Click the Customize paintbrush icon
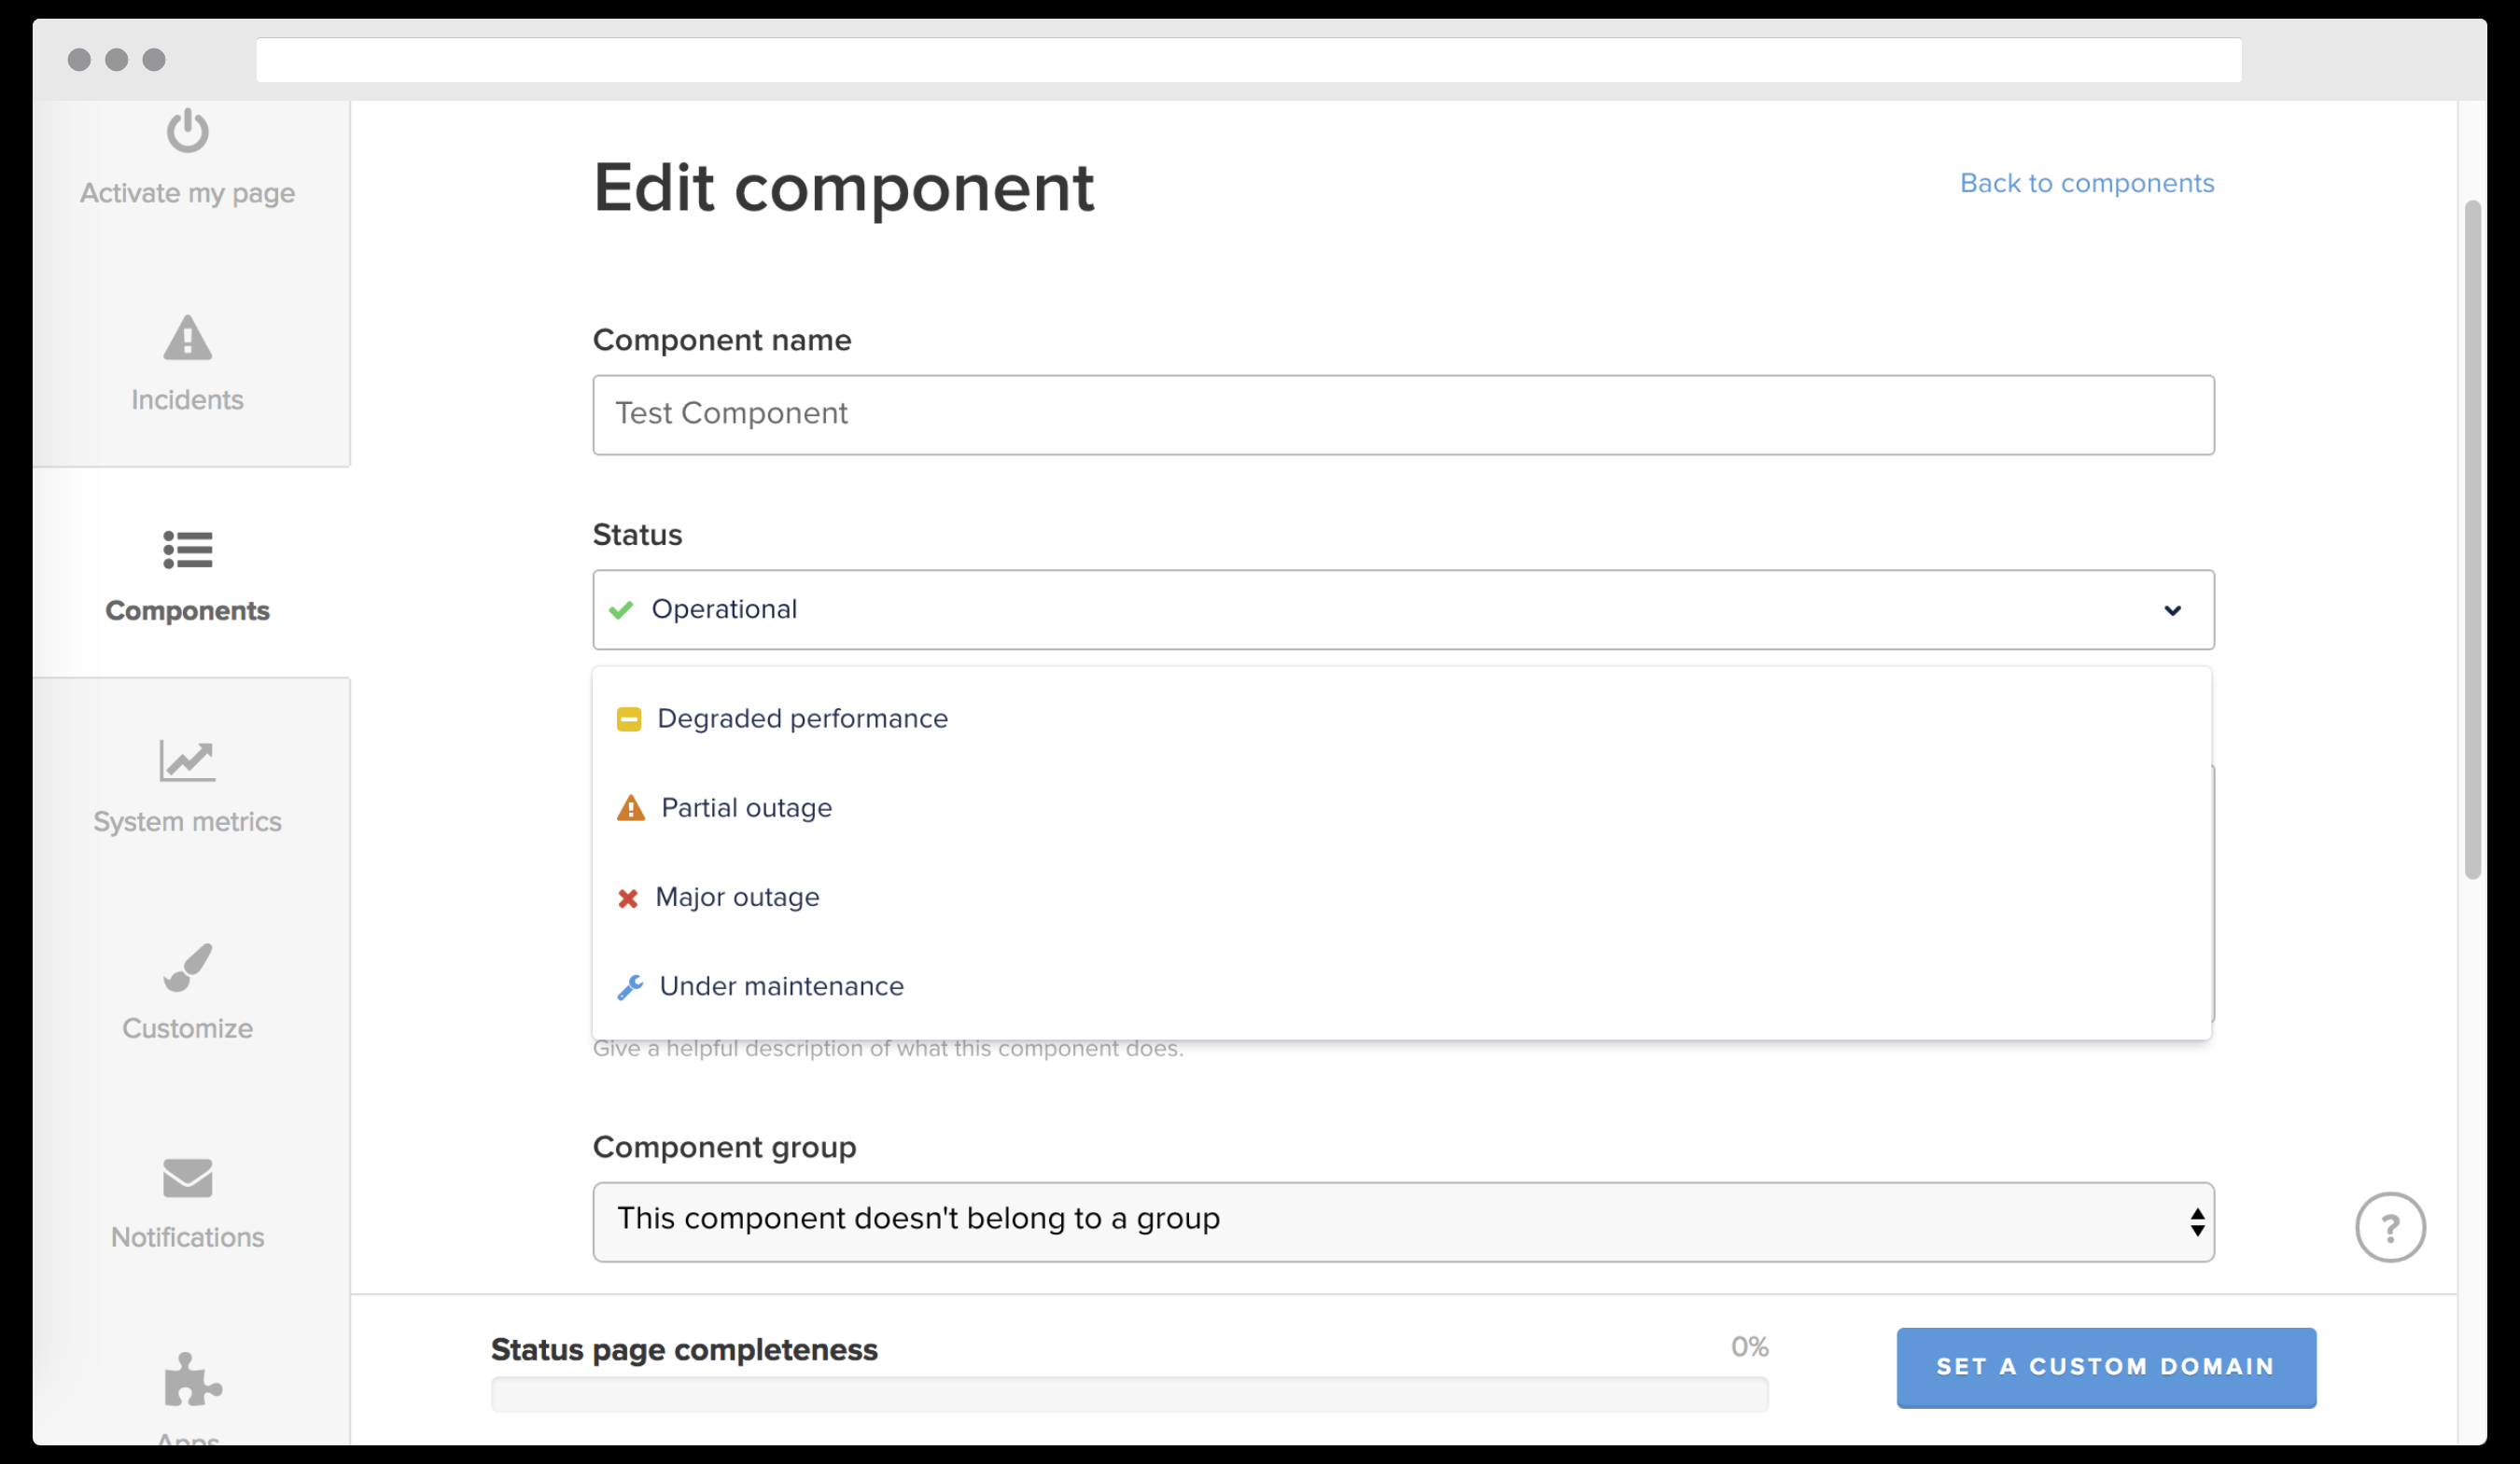2520x1464 pixels. coord(187,967)
